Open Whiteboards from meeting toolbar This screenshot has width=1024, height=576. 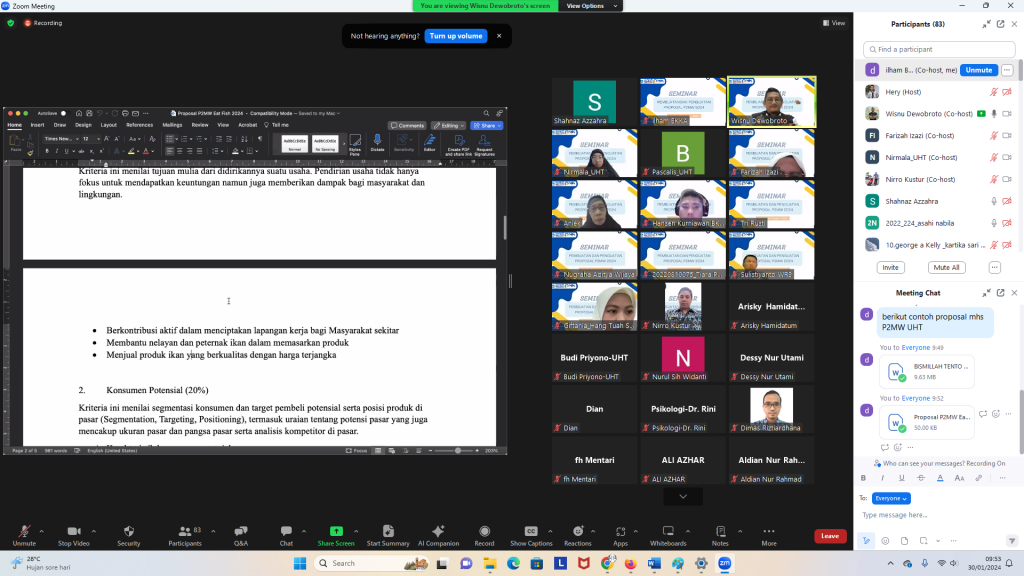(668, 531)
